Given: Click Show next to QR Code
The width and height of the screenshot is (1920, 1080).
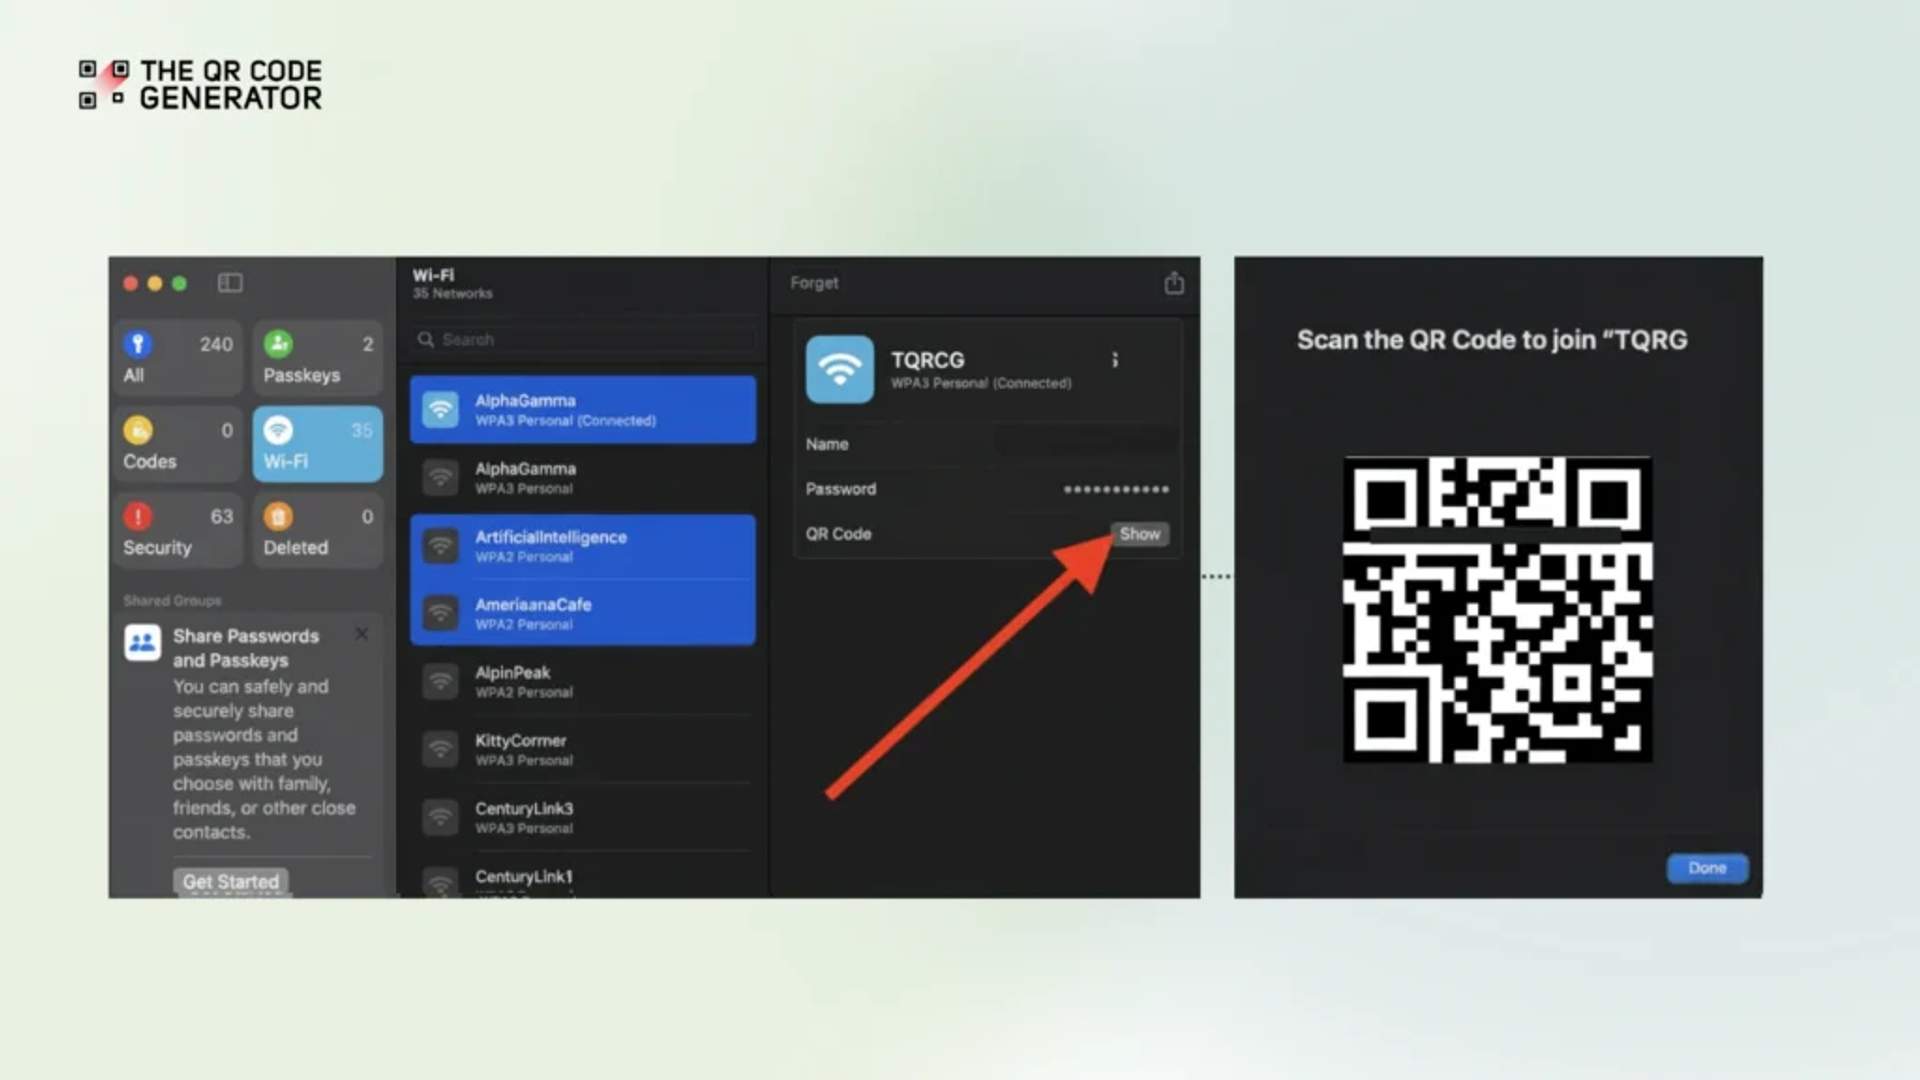Looking at the screenshot, I should click(1140, 534).
